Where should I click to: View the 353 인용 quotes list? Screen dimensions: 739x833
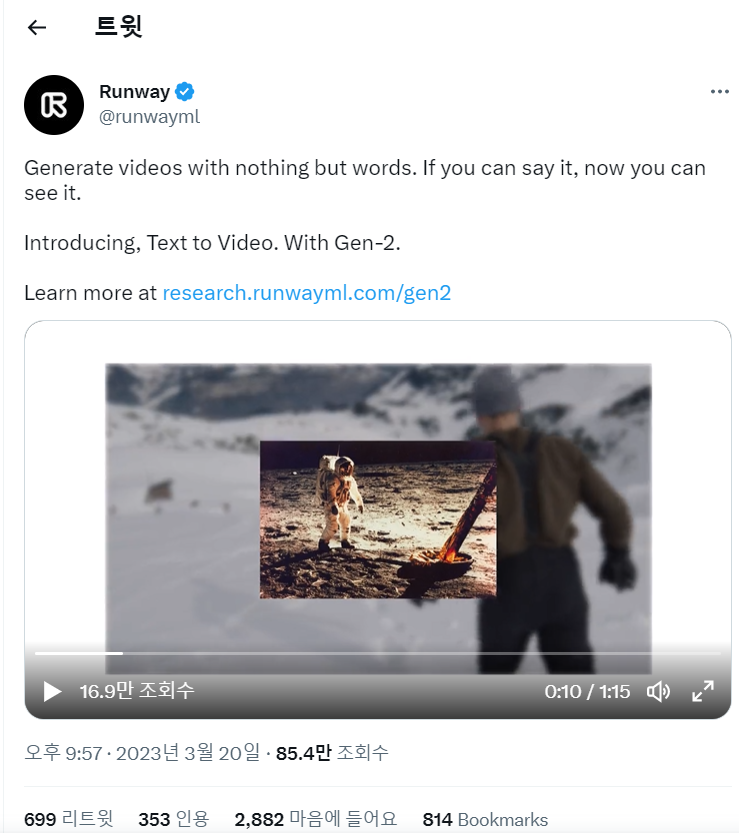174,819
